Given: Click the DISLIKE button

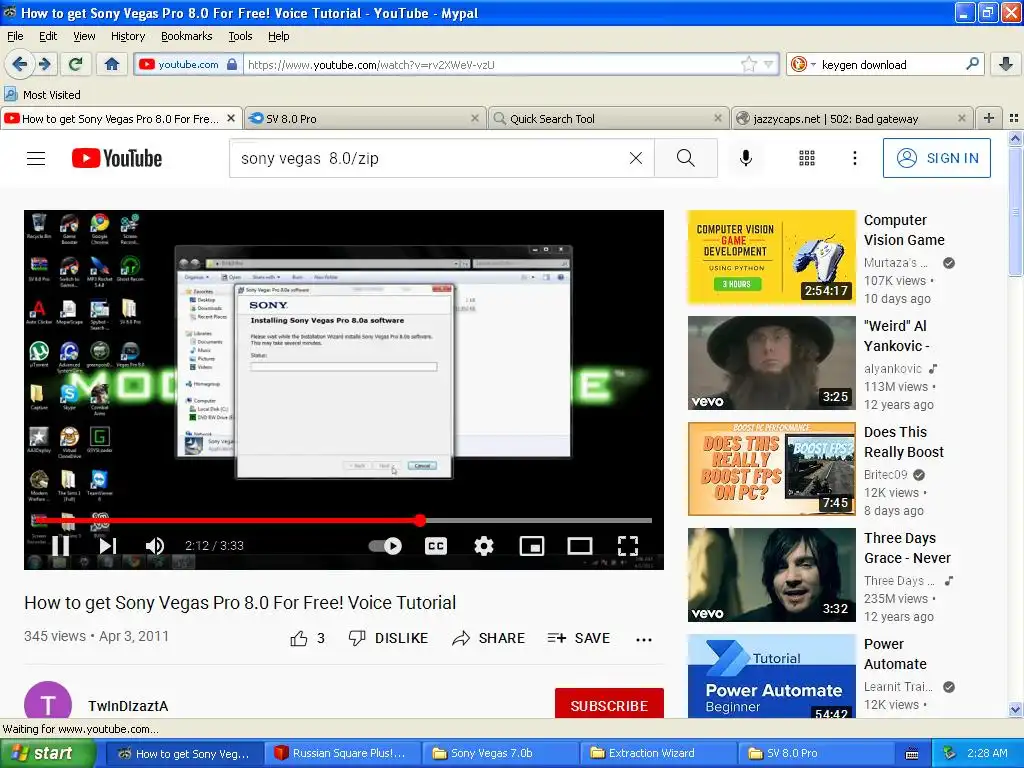Looking at the screenshot, I should coord(389,638).
